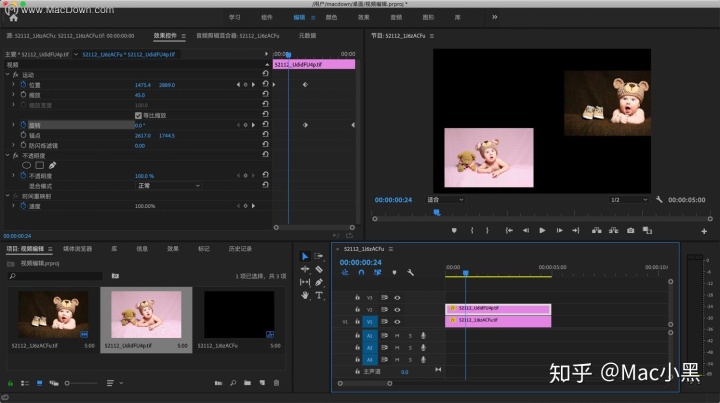Expand the Rotation property

pyautogui.click(x=13, y=124)
